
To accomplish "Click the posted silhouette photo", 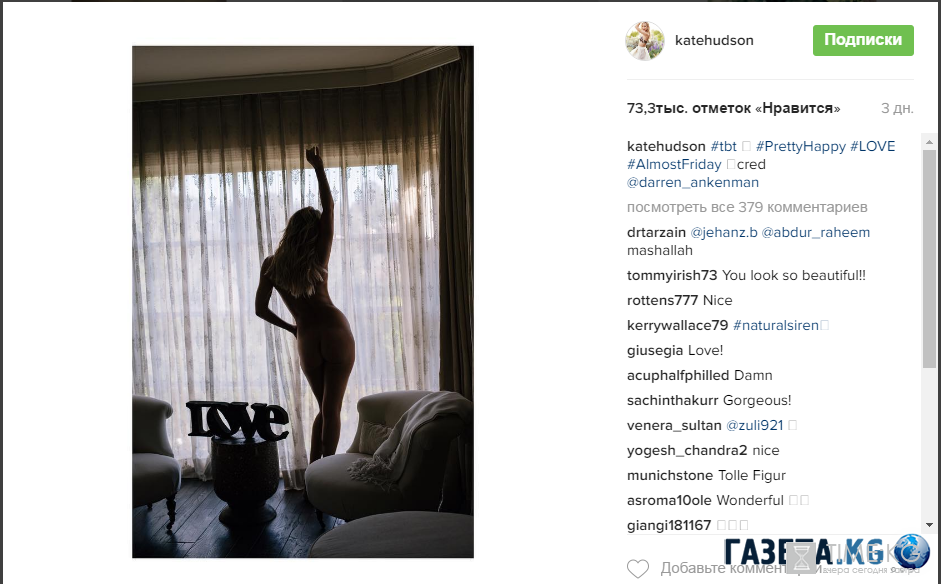I will (x=303, y=302).
